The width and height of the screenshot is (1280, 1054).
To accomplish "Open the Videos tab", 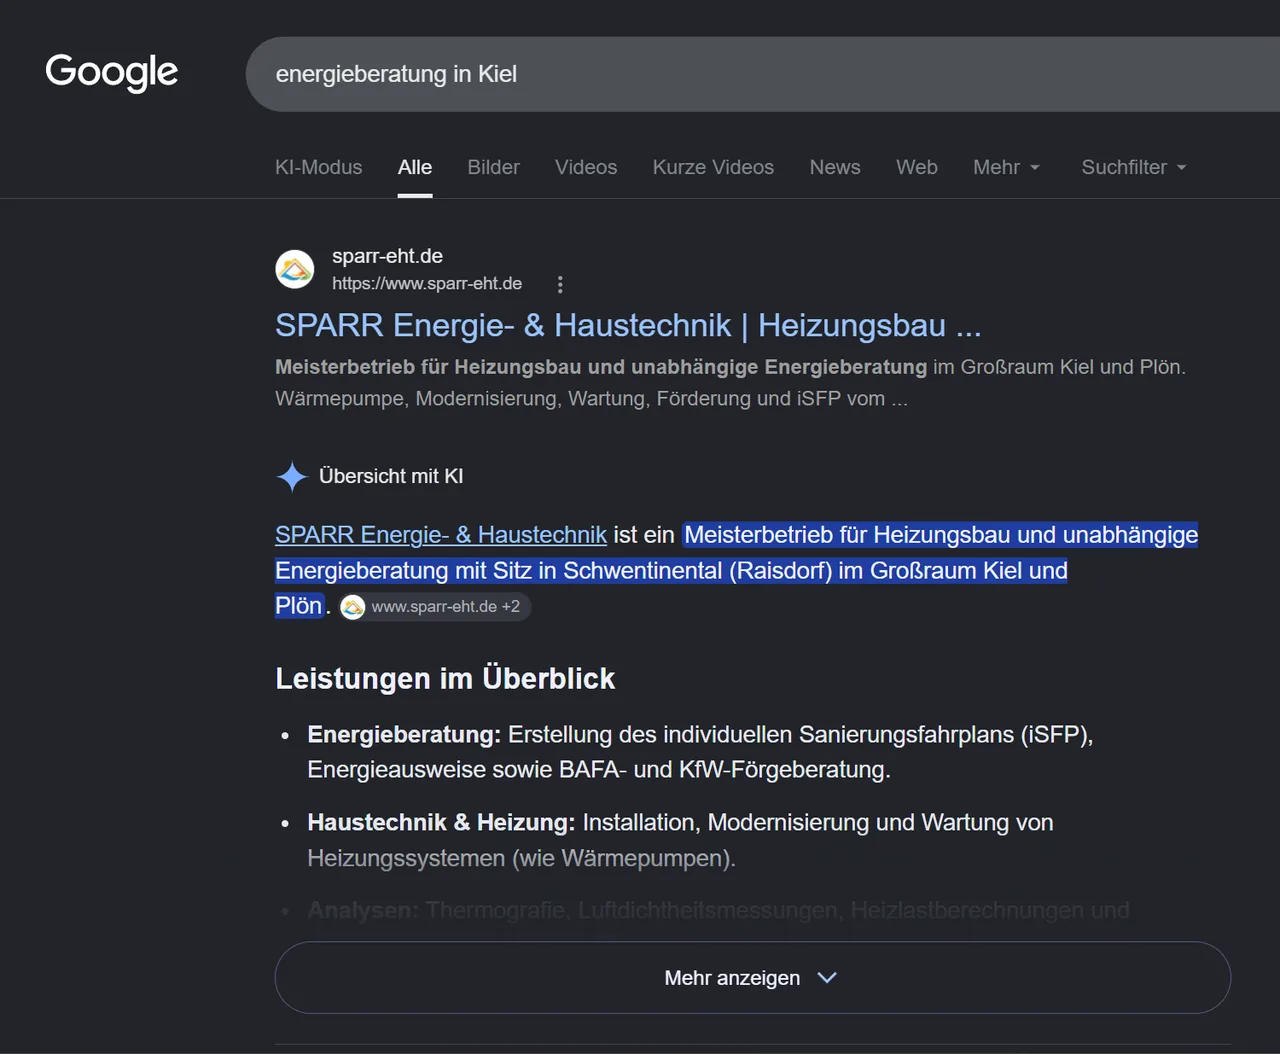I will [x=586, y=167].
